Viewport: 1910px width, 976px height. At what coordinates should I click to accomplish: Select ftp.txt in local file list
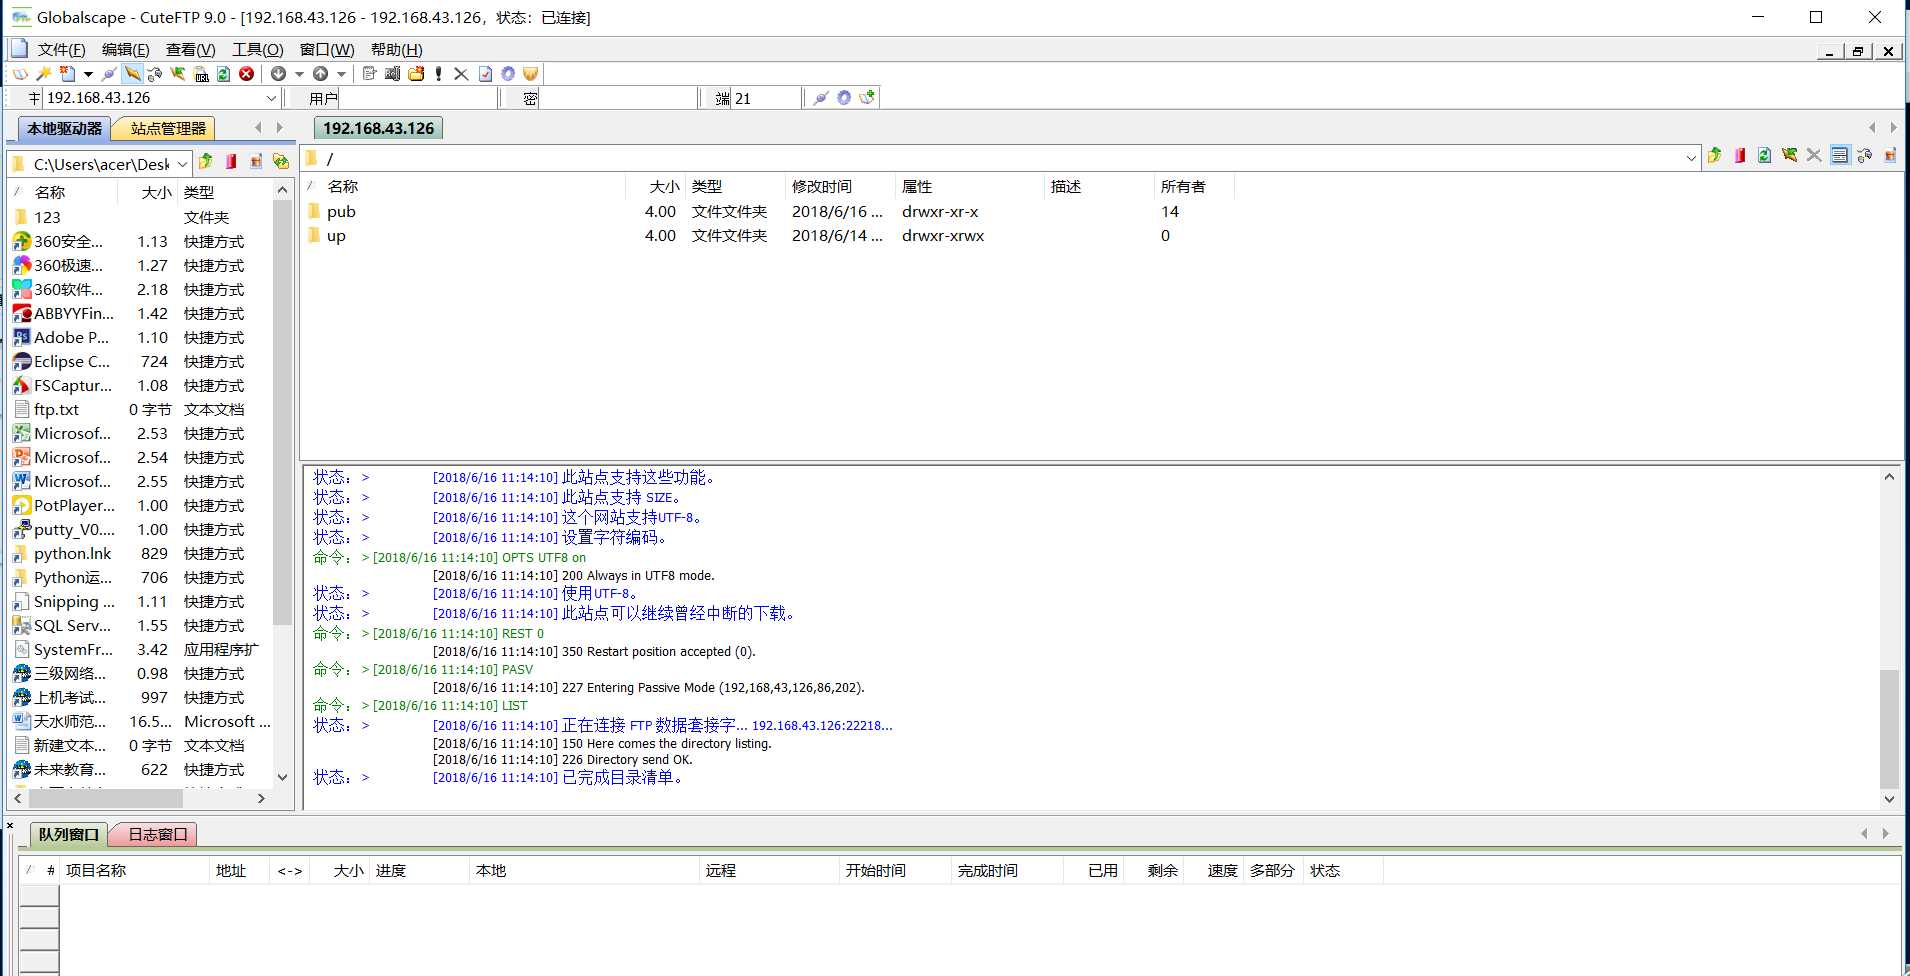56,410
